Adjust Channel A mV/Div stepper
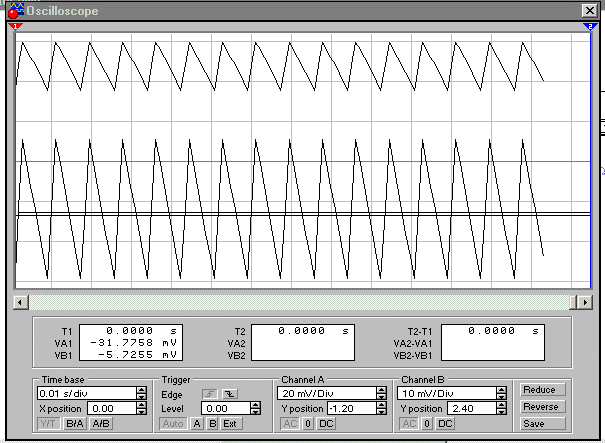This screenshot has height=443, width=605. click(x=381, y=393)
